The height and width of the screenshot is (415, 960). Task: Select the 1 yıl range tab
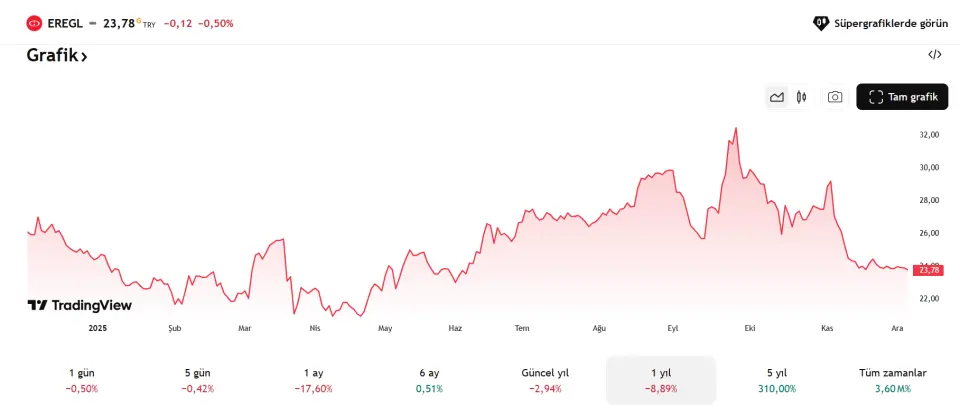[661, 380]
